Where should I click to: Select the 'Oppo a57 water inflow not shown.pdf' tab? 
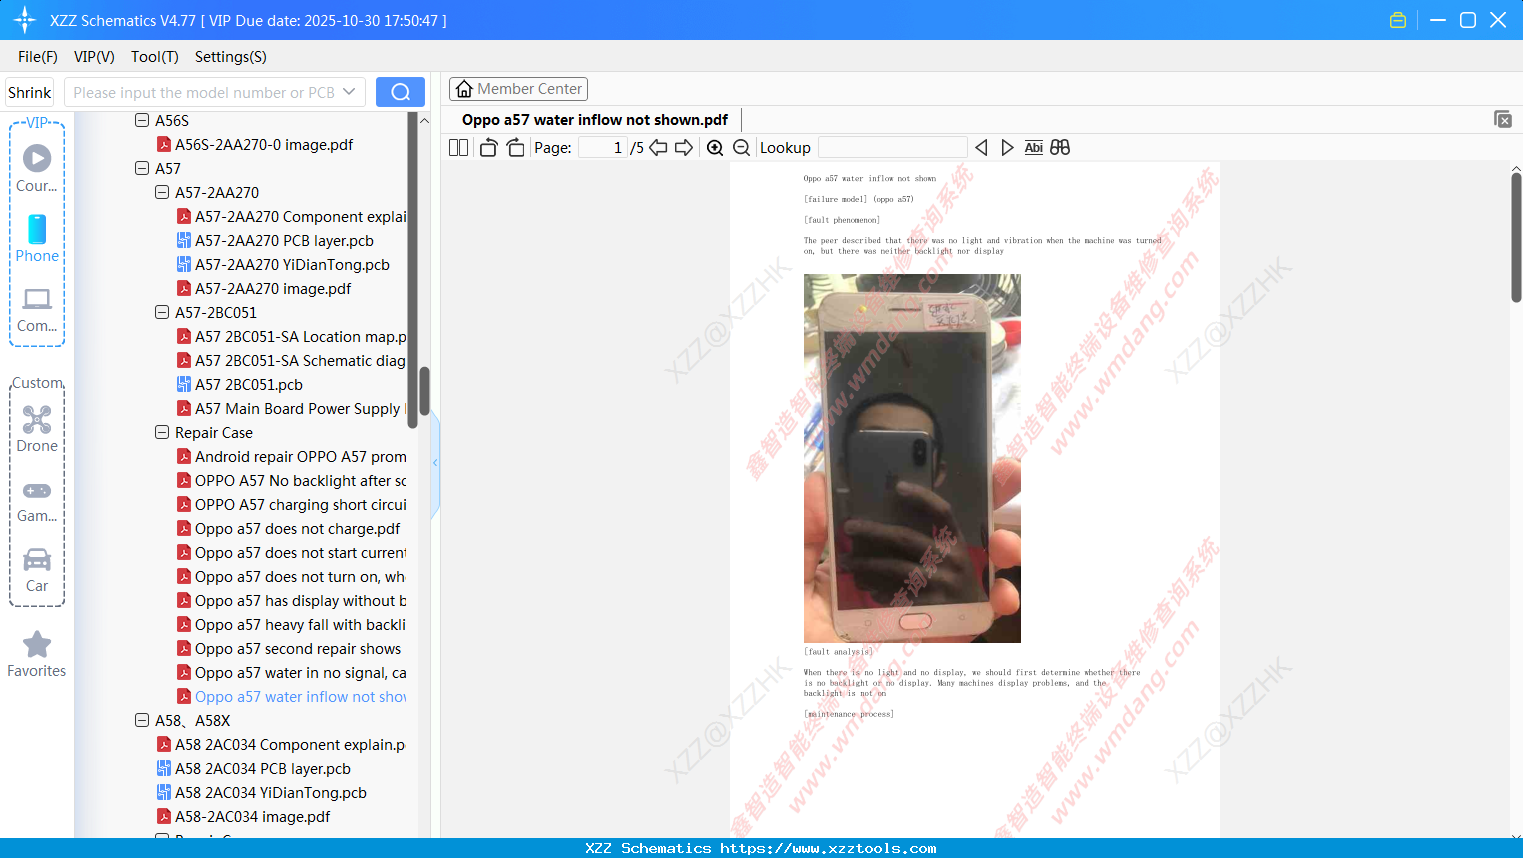(595, 120)
